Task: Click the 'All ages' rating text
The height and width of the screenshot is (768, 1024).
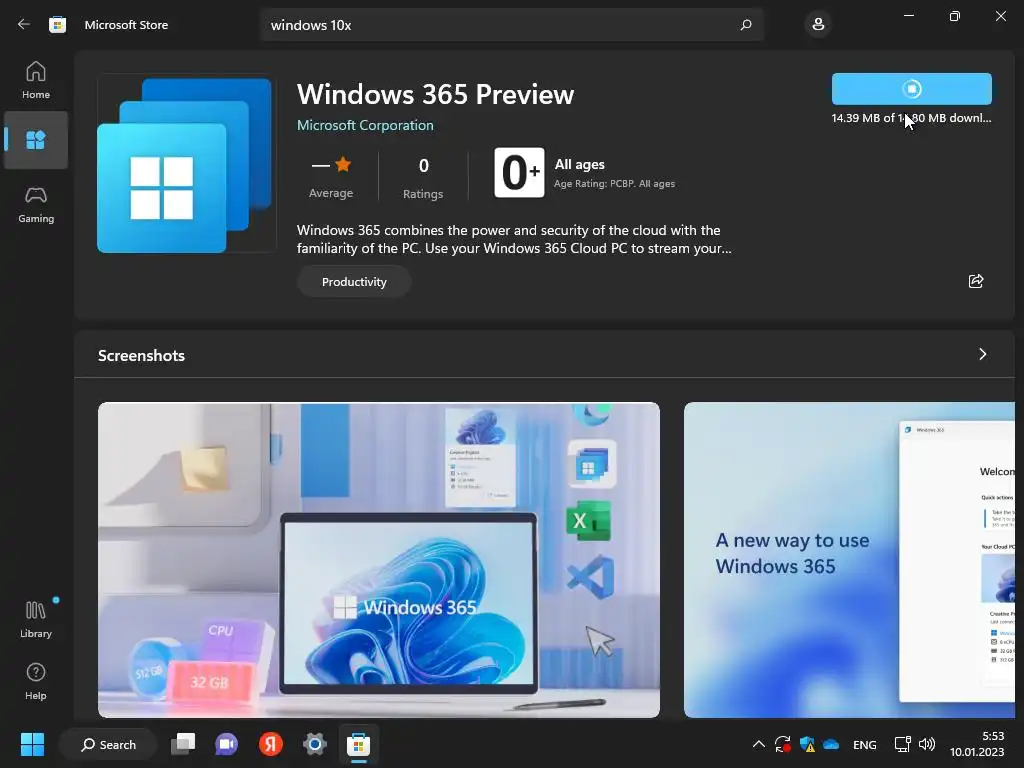Action: (x=580, y=165)
